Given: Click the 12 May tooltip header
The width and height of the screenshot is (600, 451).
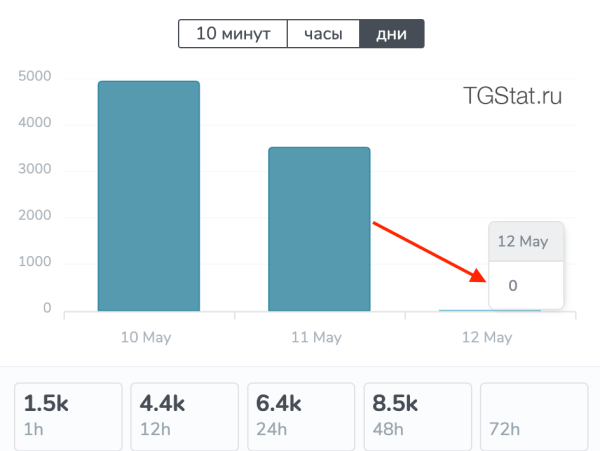Looking at the screenshot, I should pyautogui.click(x=524, y=241).
